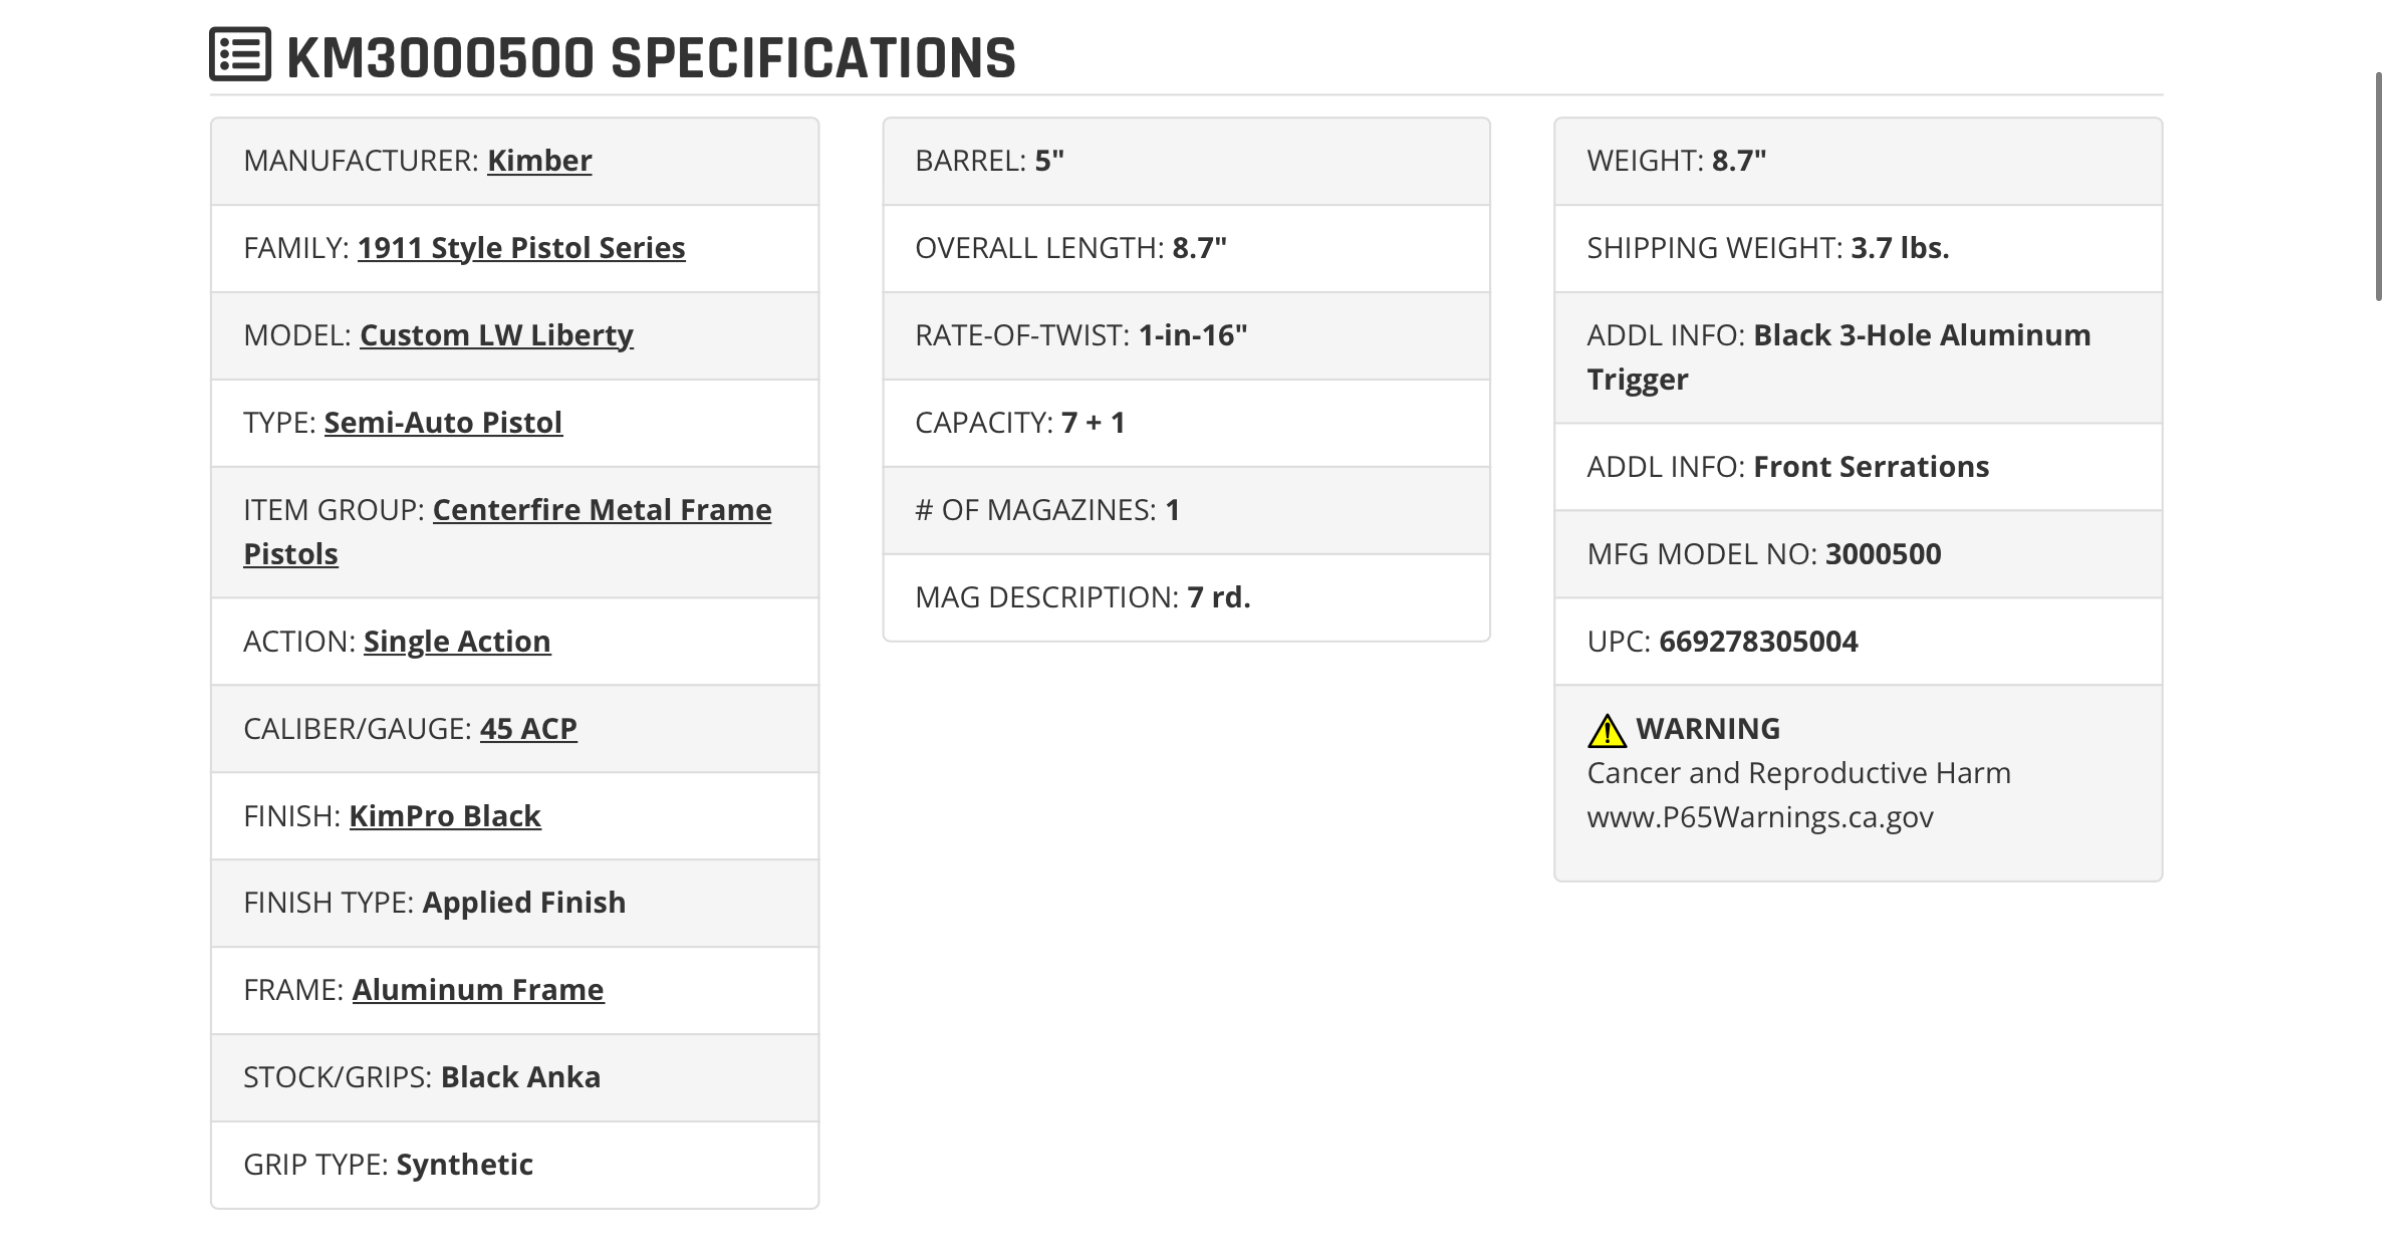The height and width of the screenshot is (1239, 2388).
Task: Click the rate-of-twist 1-in-16" value
Action: pos(1193,335)
